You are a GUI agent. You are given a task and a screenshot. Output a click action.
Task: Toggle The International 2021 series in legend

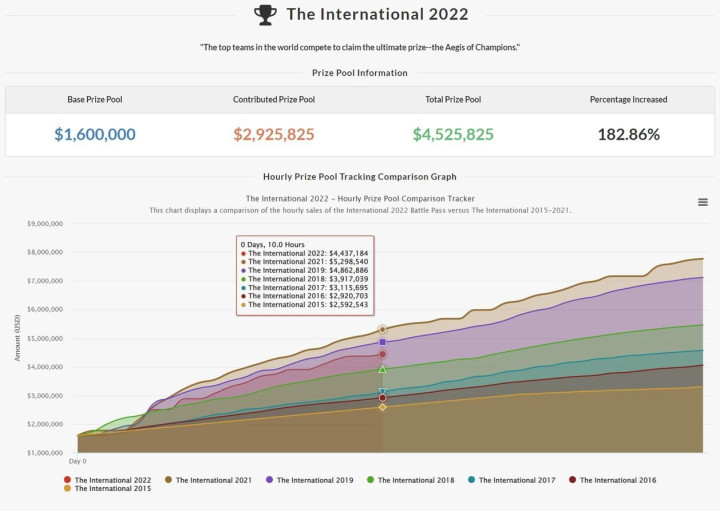(x=208, y=480)
